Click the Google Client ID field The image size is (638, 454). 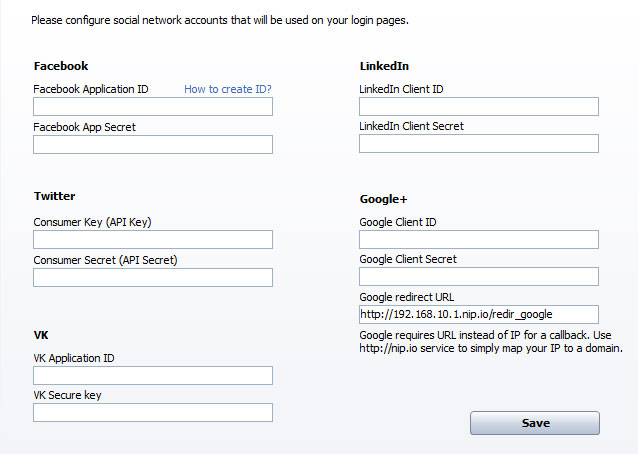[x=479, y=240]
